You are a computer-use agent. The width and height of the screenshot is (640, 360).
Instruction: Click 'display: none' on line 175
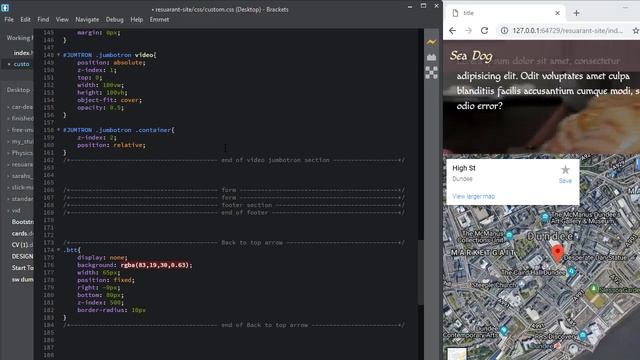pyautogui.click(x=102, y=258)
